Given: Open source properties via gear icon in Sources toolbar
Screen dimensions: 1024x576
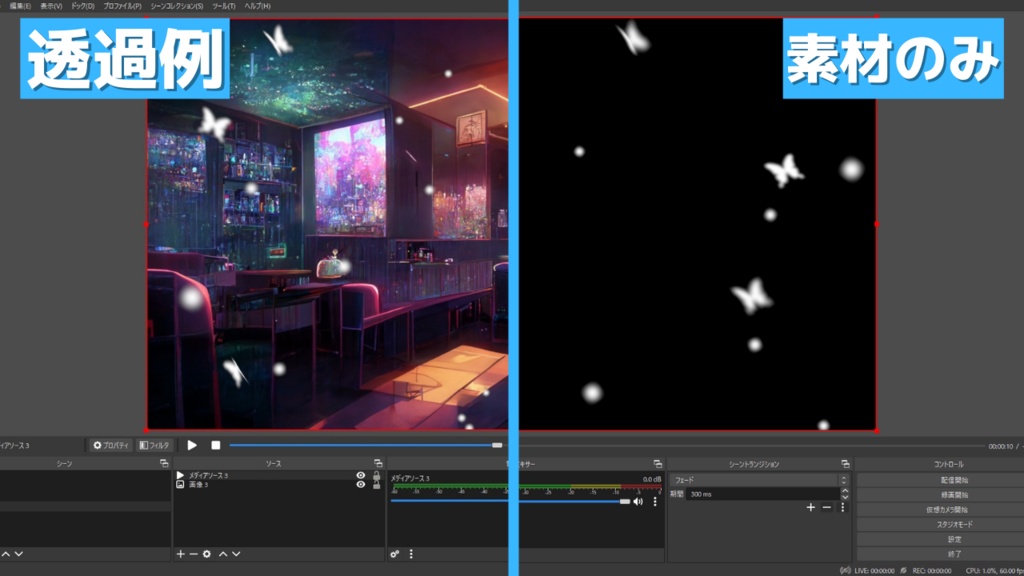Looking at the screenshot, I should coord(207,554).
